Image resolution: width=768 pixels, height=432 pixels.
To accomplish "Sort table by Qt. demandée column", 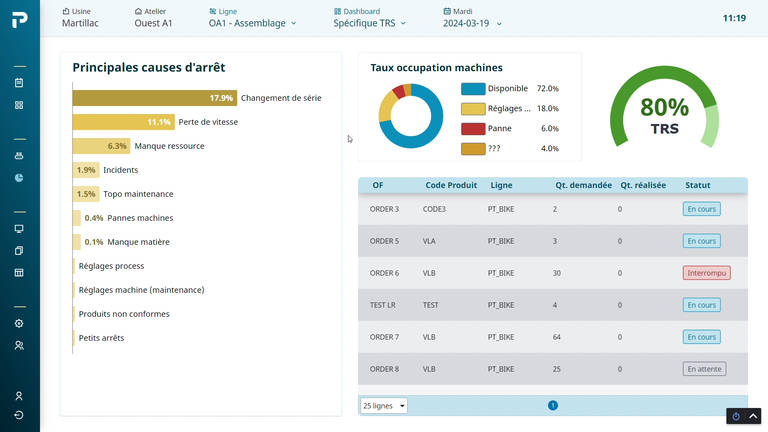I will [583, 185].
